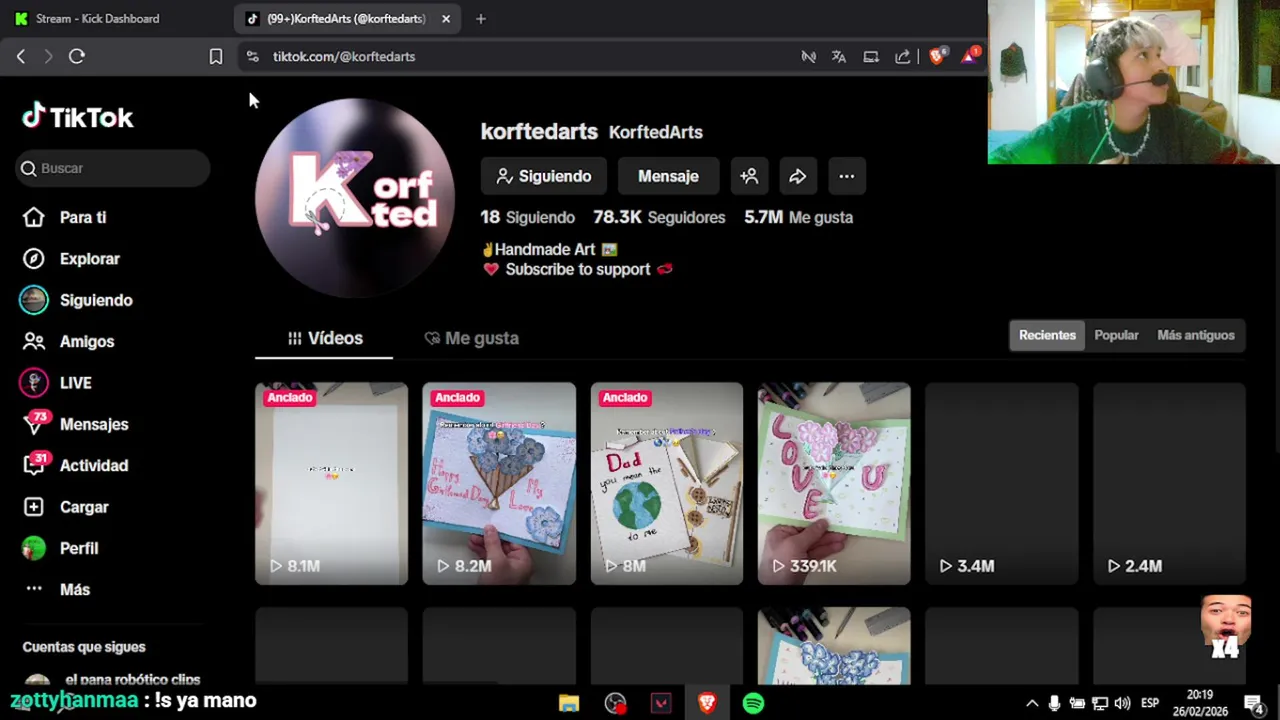Click the Mensaje button
Image resolution: width=1280 pixels, height=720 pixels.
[668, 176]
